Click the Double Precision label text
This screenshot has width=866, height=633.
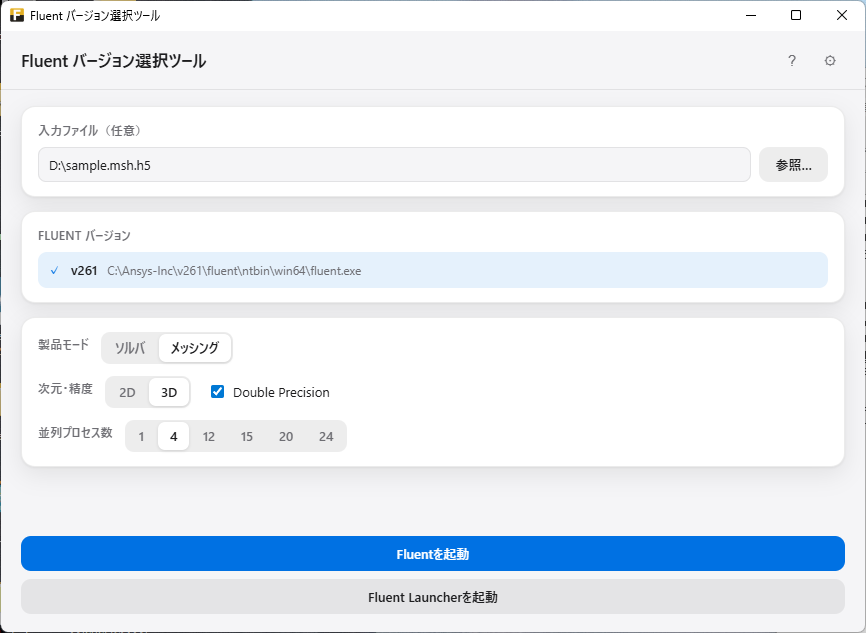click(x=281, y=392)
